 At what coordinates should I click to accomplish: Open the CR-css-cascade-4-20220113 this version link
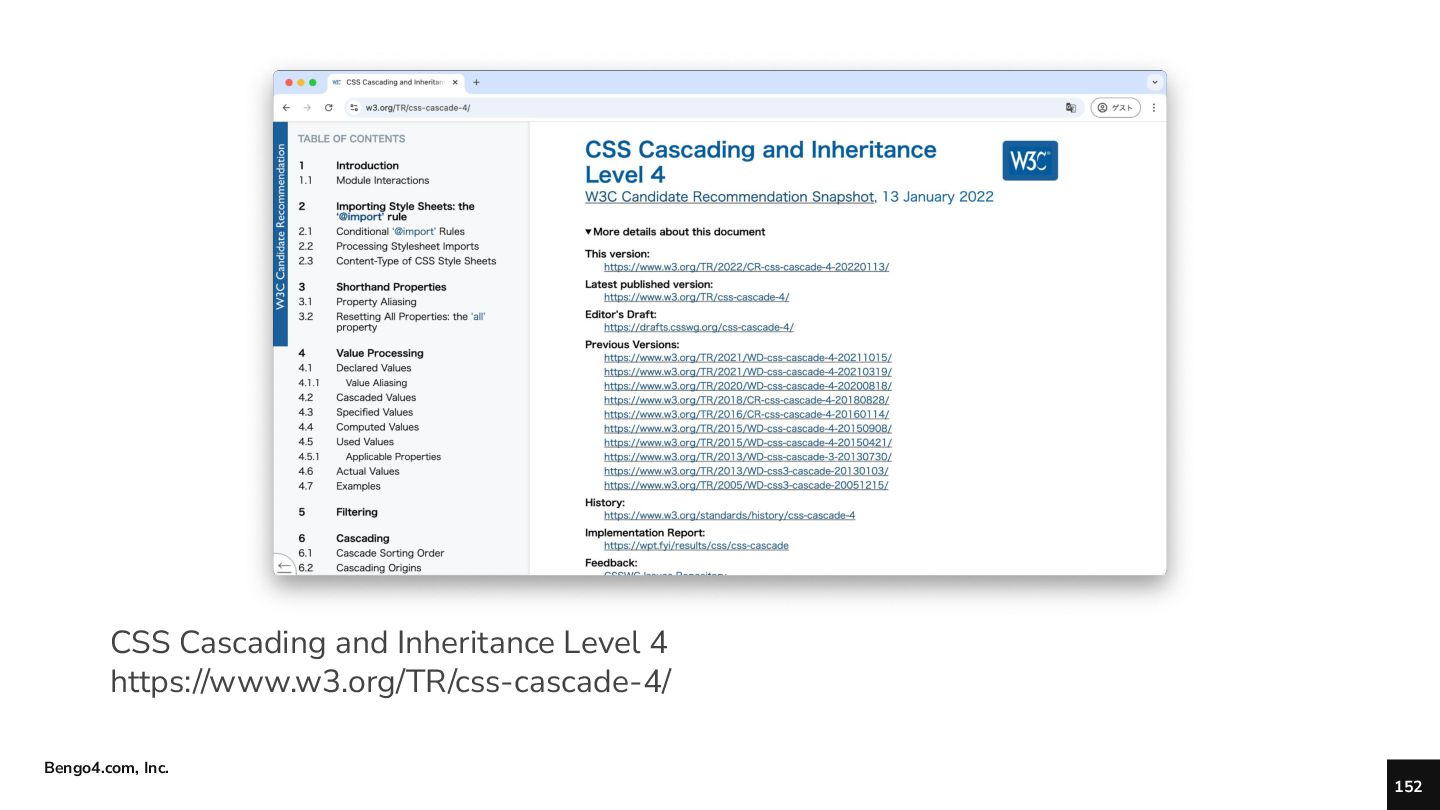[746, 267]
